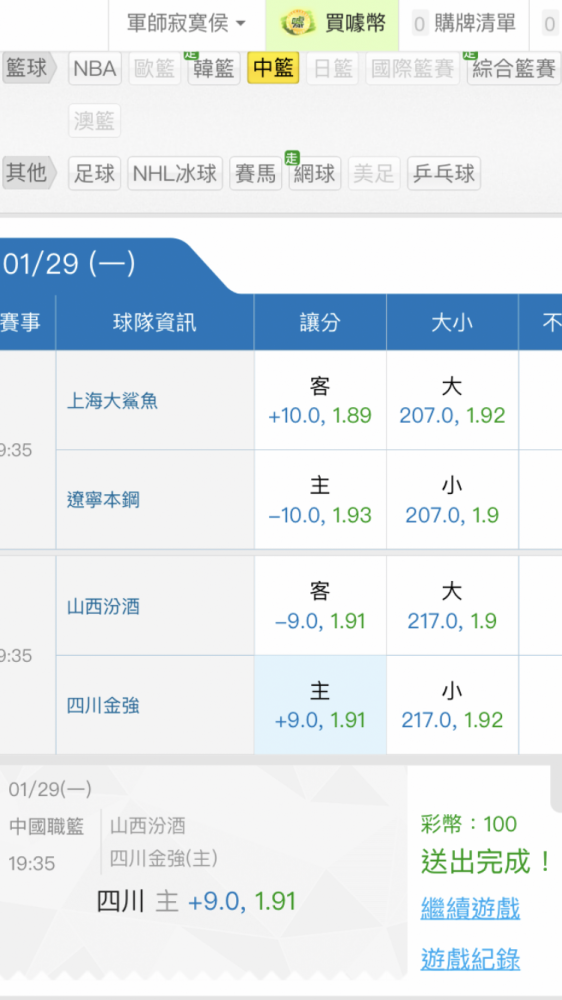Choose the 網球 sport category
562x1000 pixels.
point(315,173)
